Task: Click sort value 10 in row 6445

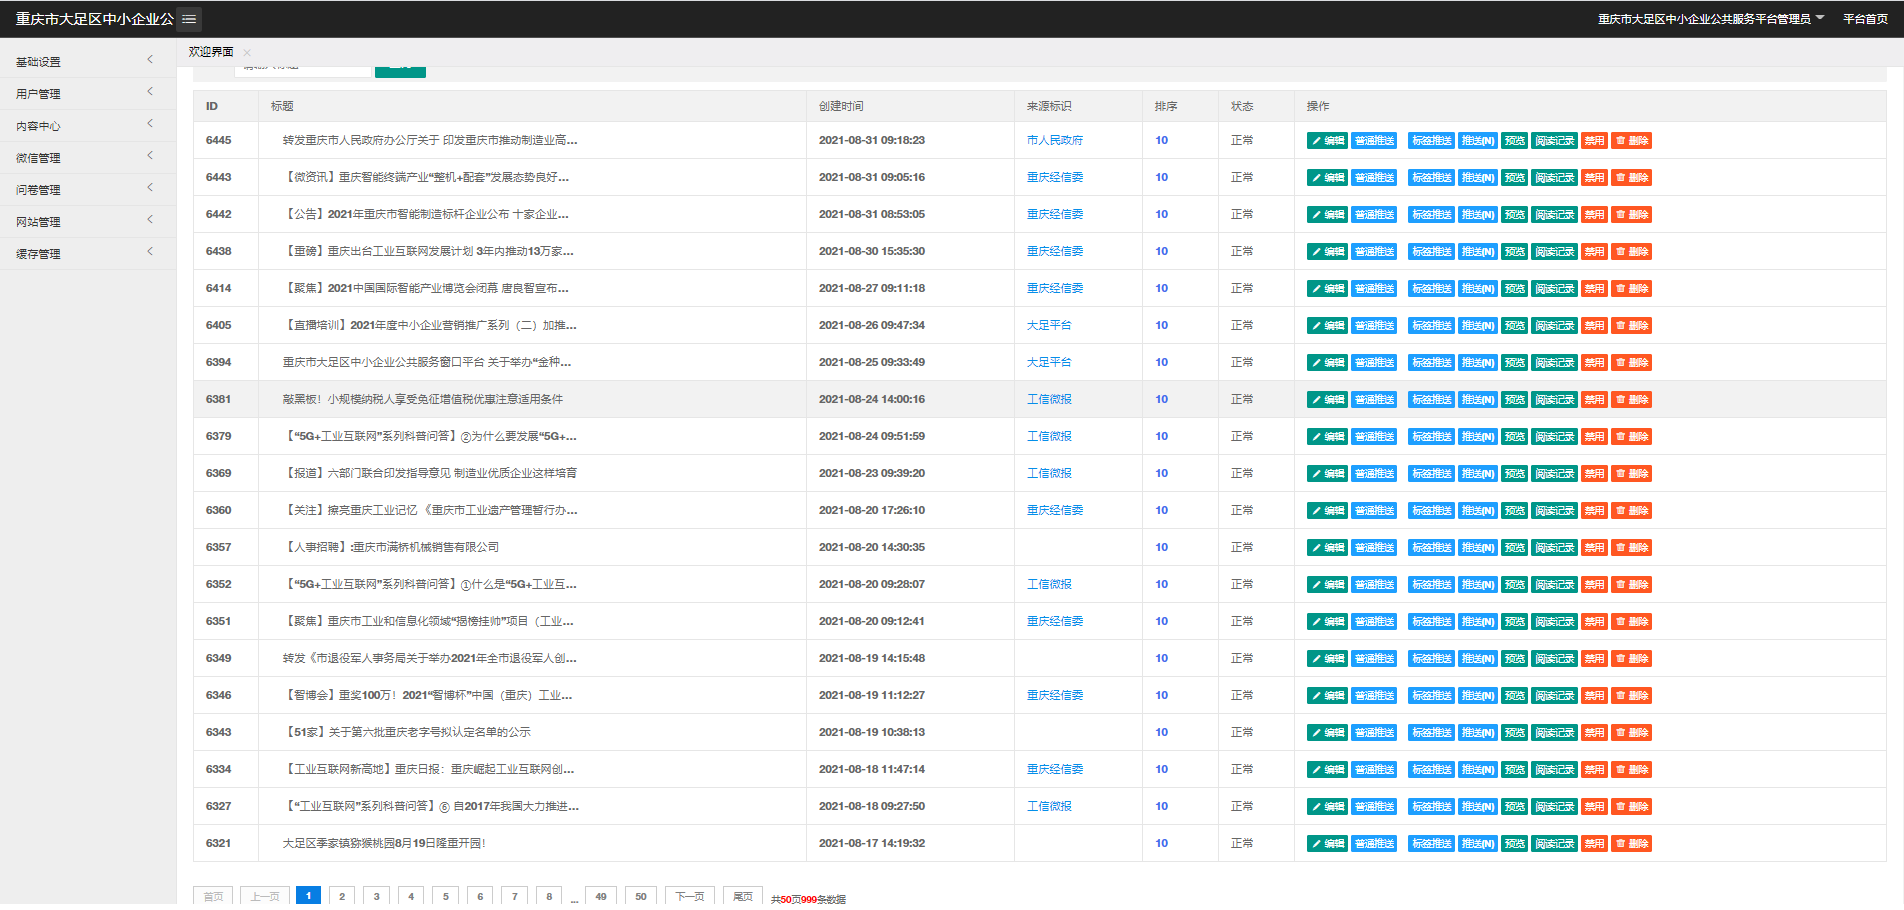Action: pyautogui.click(x=1161, y=141)
